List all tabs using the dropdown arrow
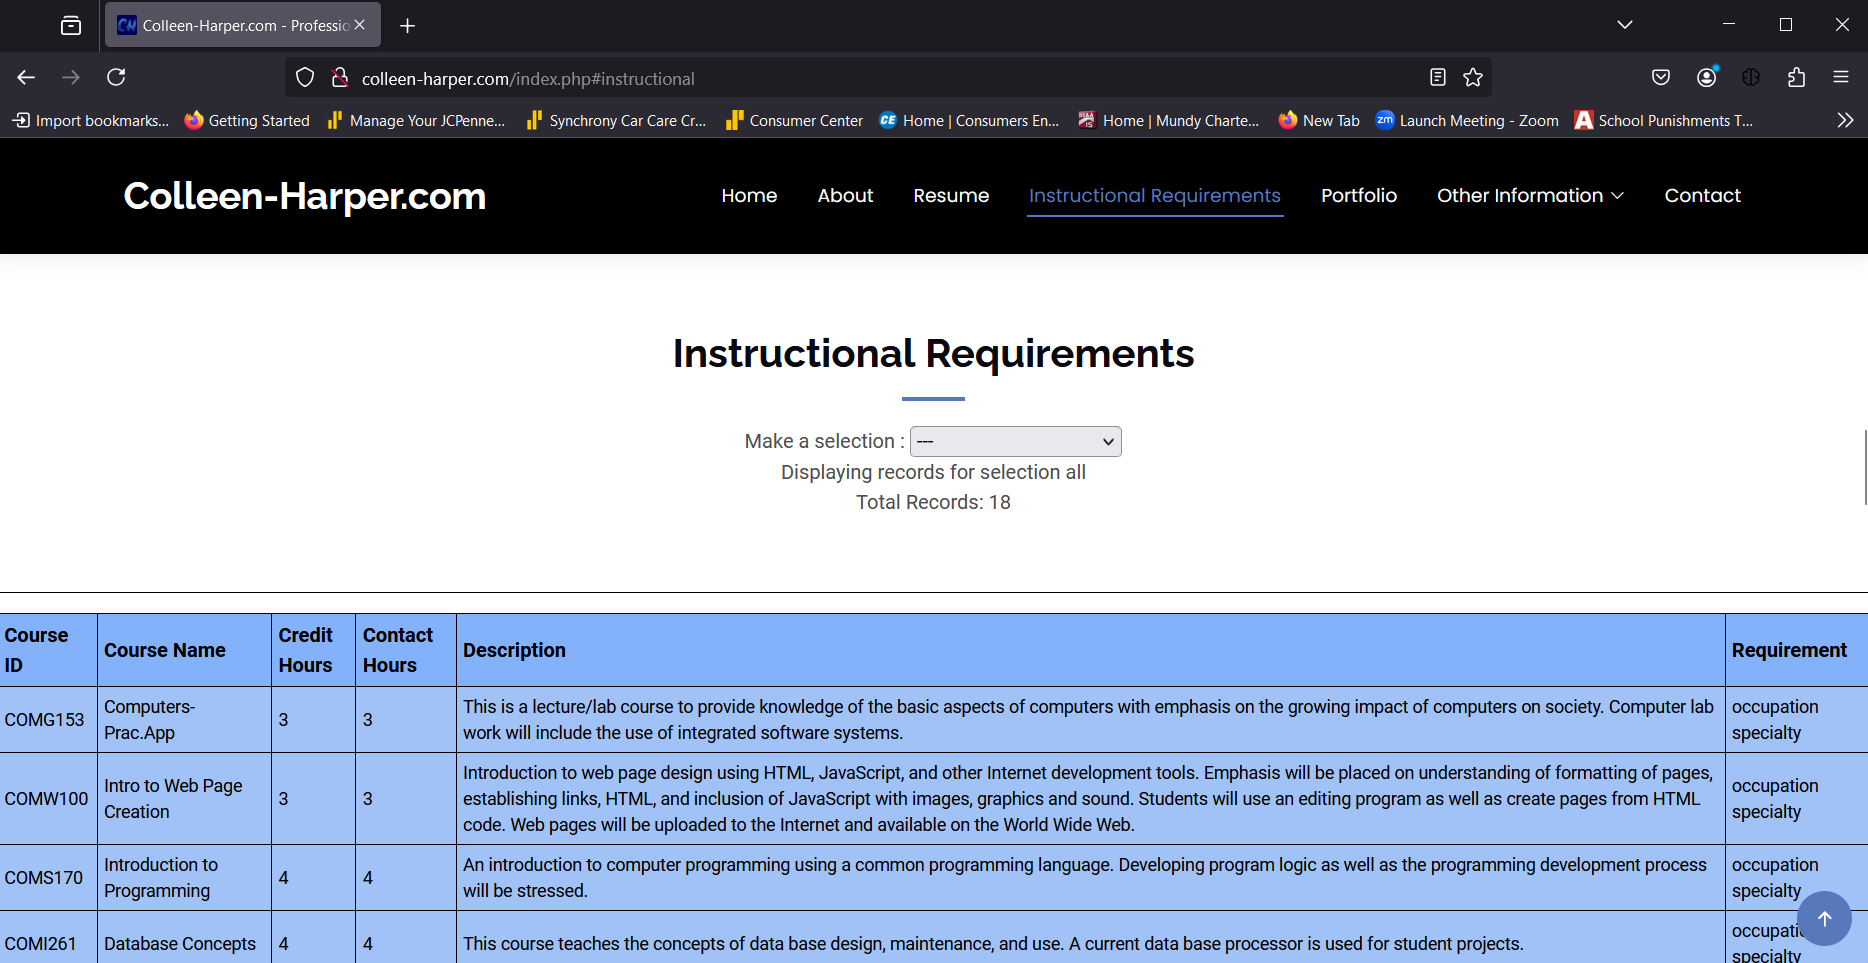The height and width of the screenshot is (963, 1868). 1625,25
